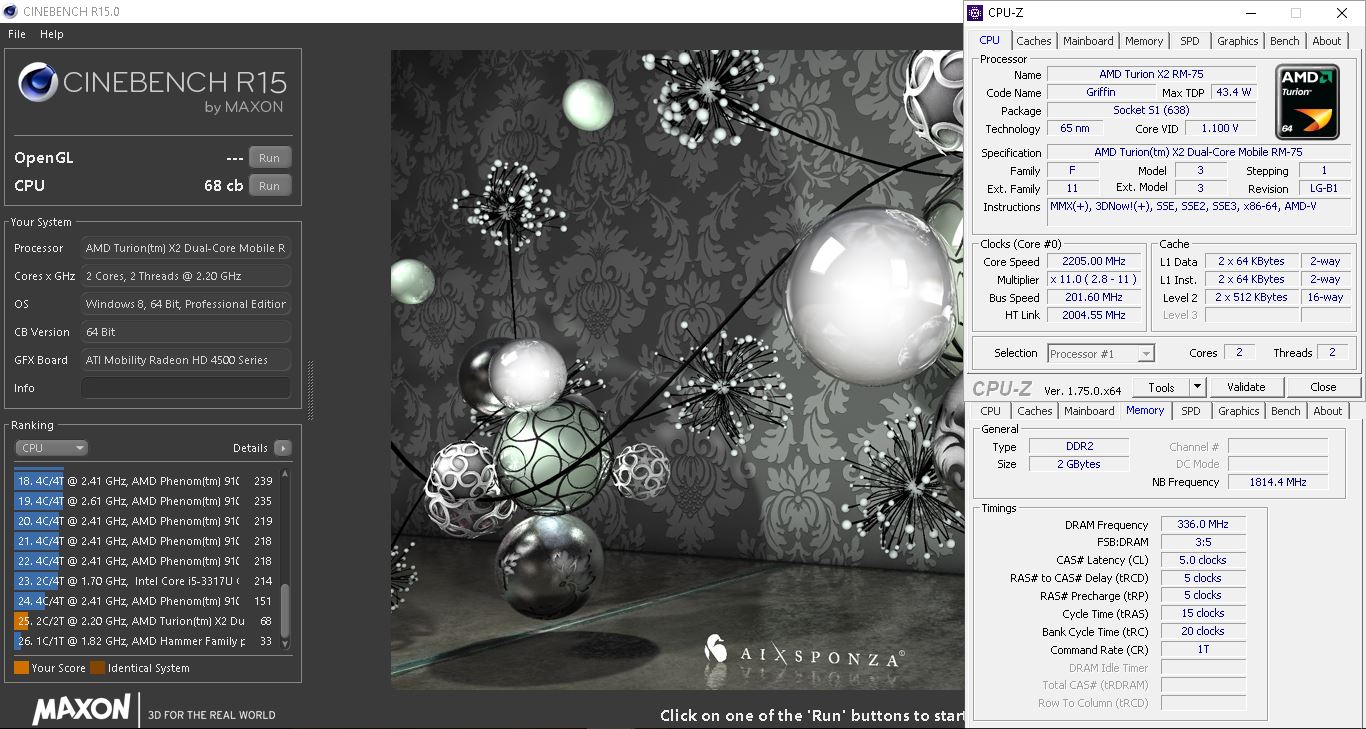Click the Validate button
Screen dimensions: 1366x729
(x=1246, y=387)
